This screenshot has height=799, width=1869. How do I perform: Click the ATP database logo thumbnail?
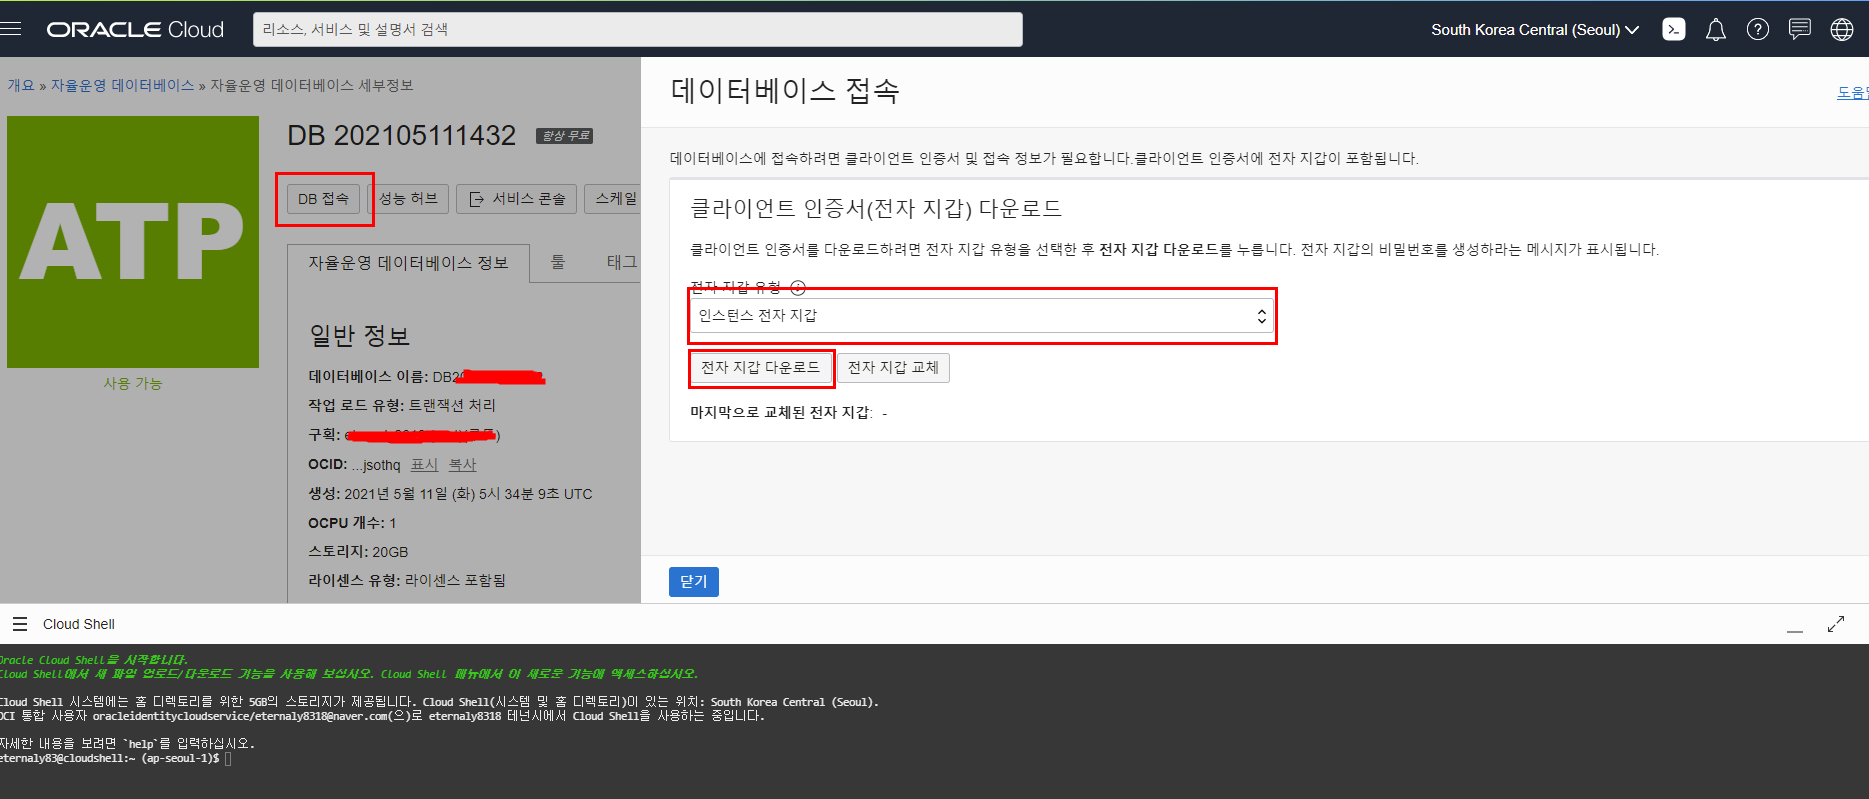click(x=133, y=242)
